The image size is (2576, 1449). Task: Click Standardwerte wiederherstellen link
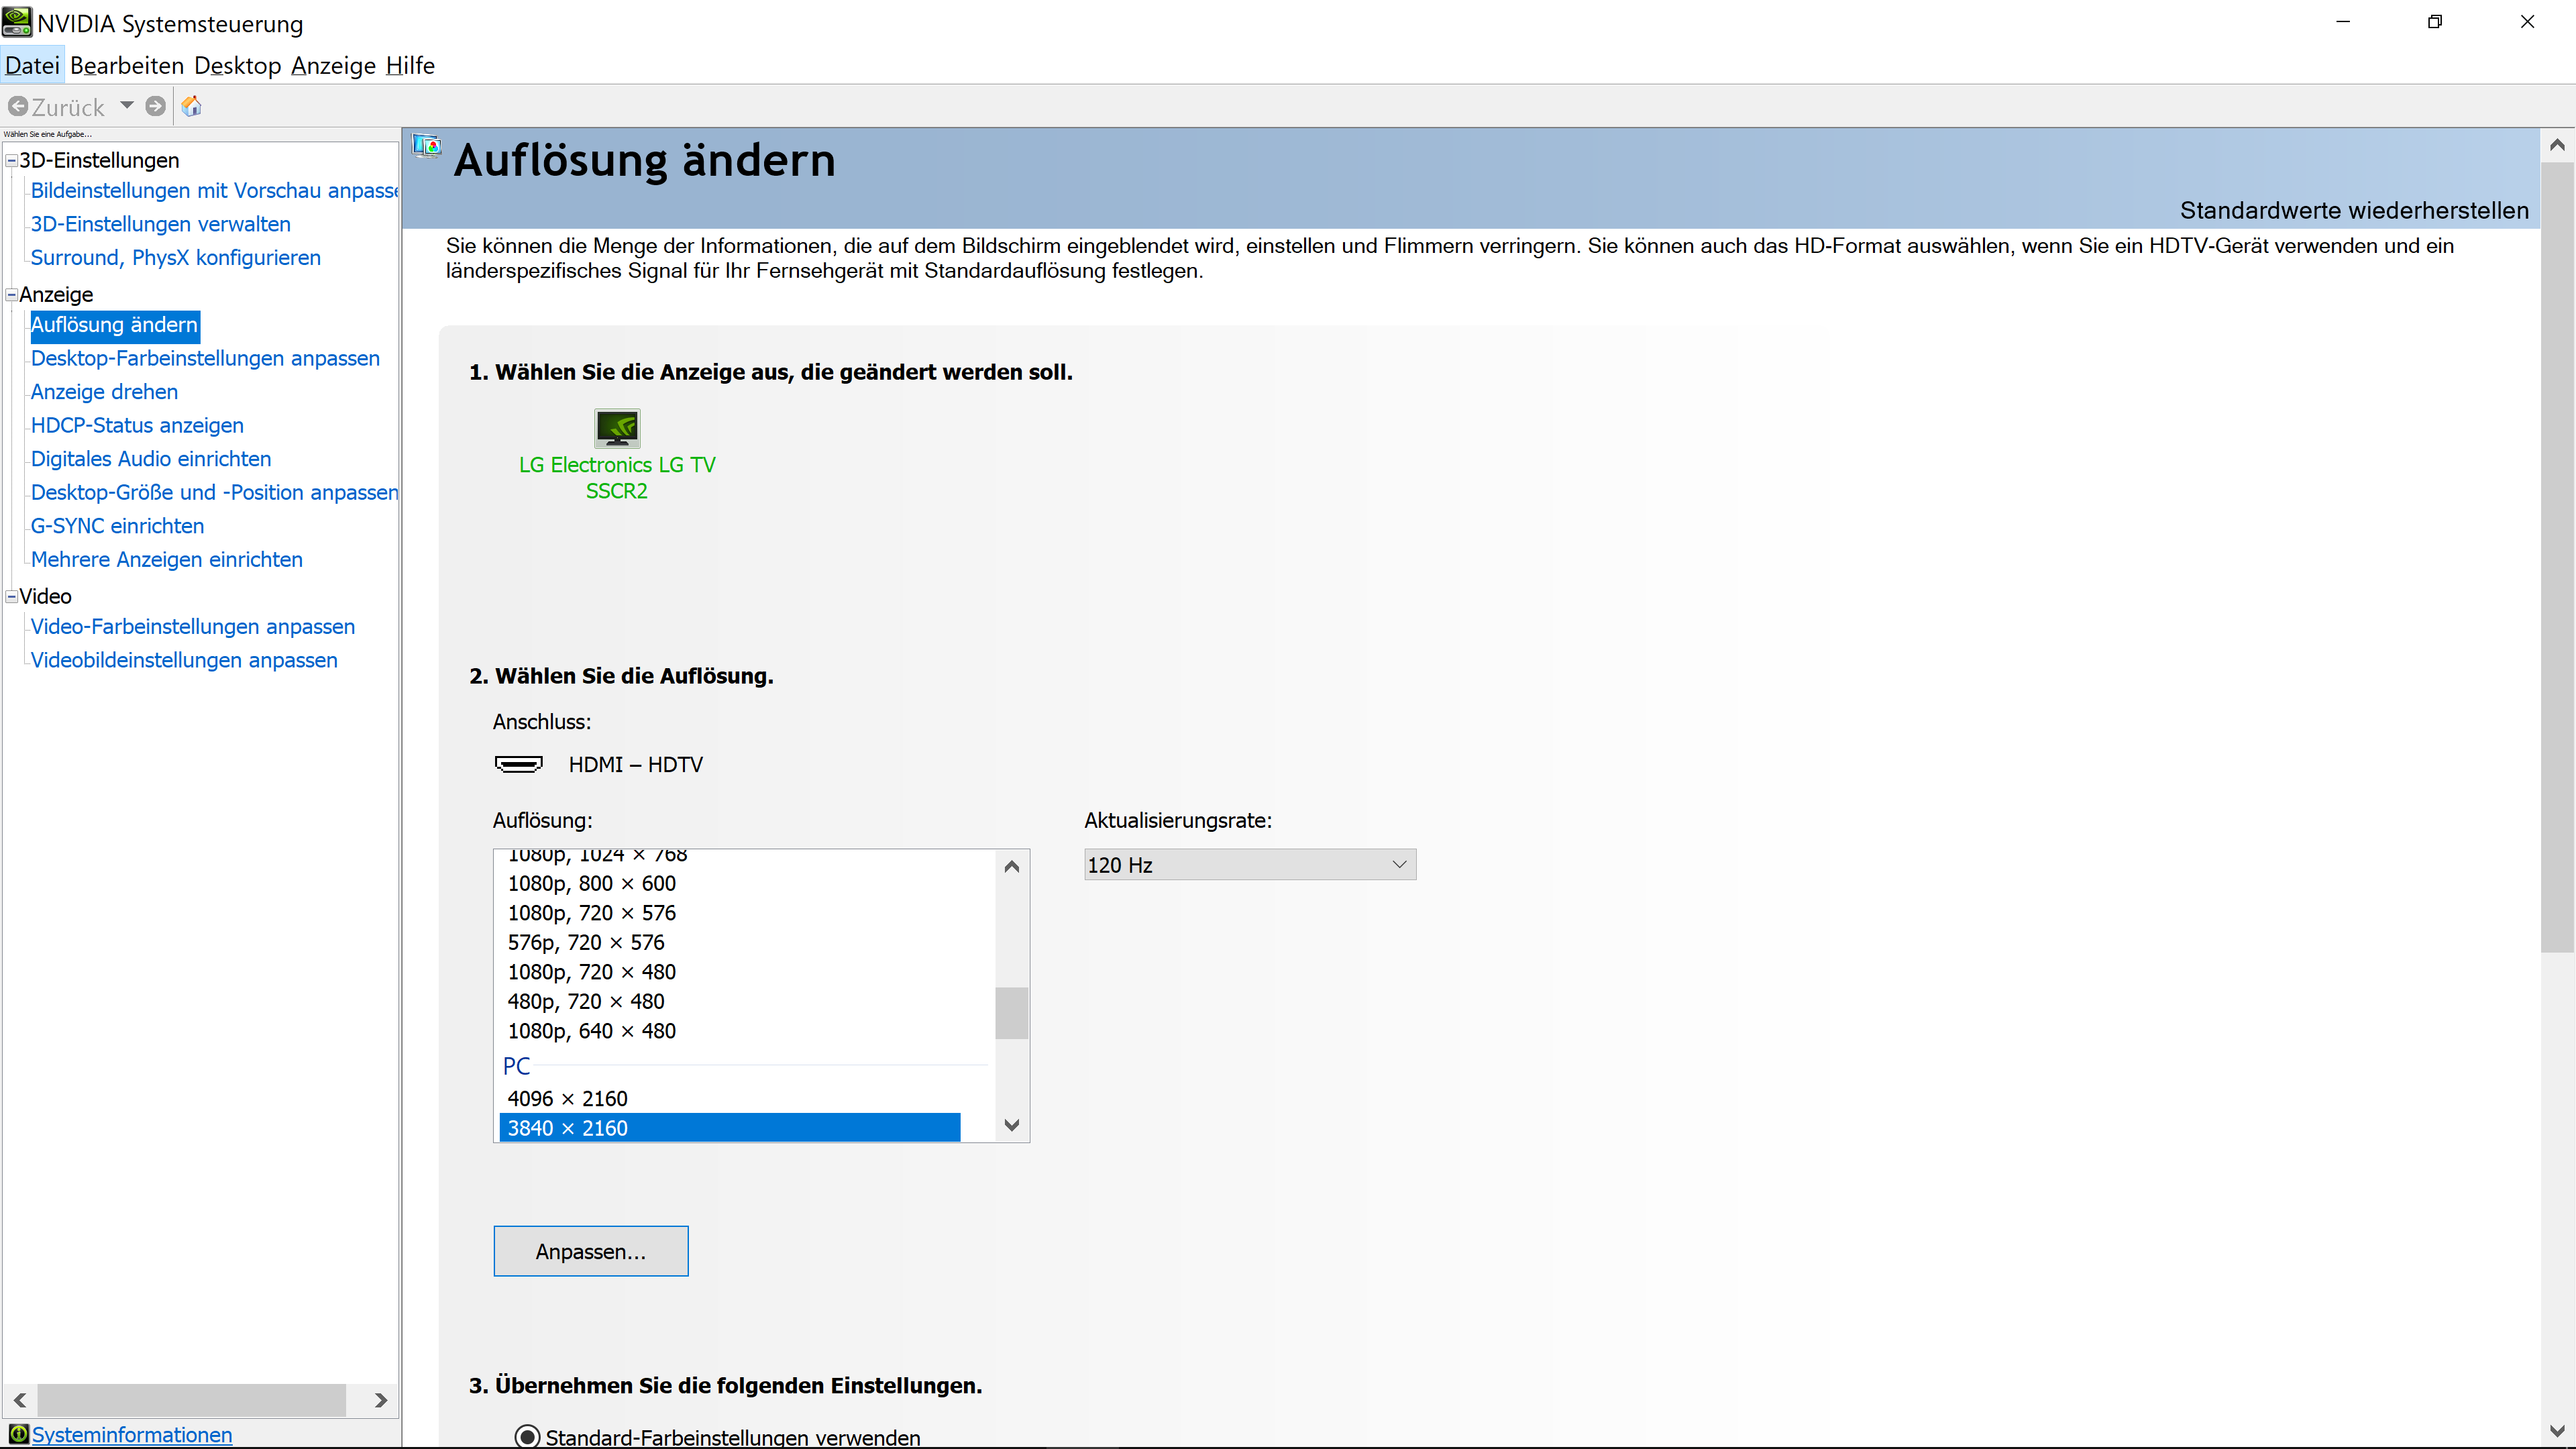click(x=2353, y=211)
